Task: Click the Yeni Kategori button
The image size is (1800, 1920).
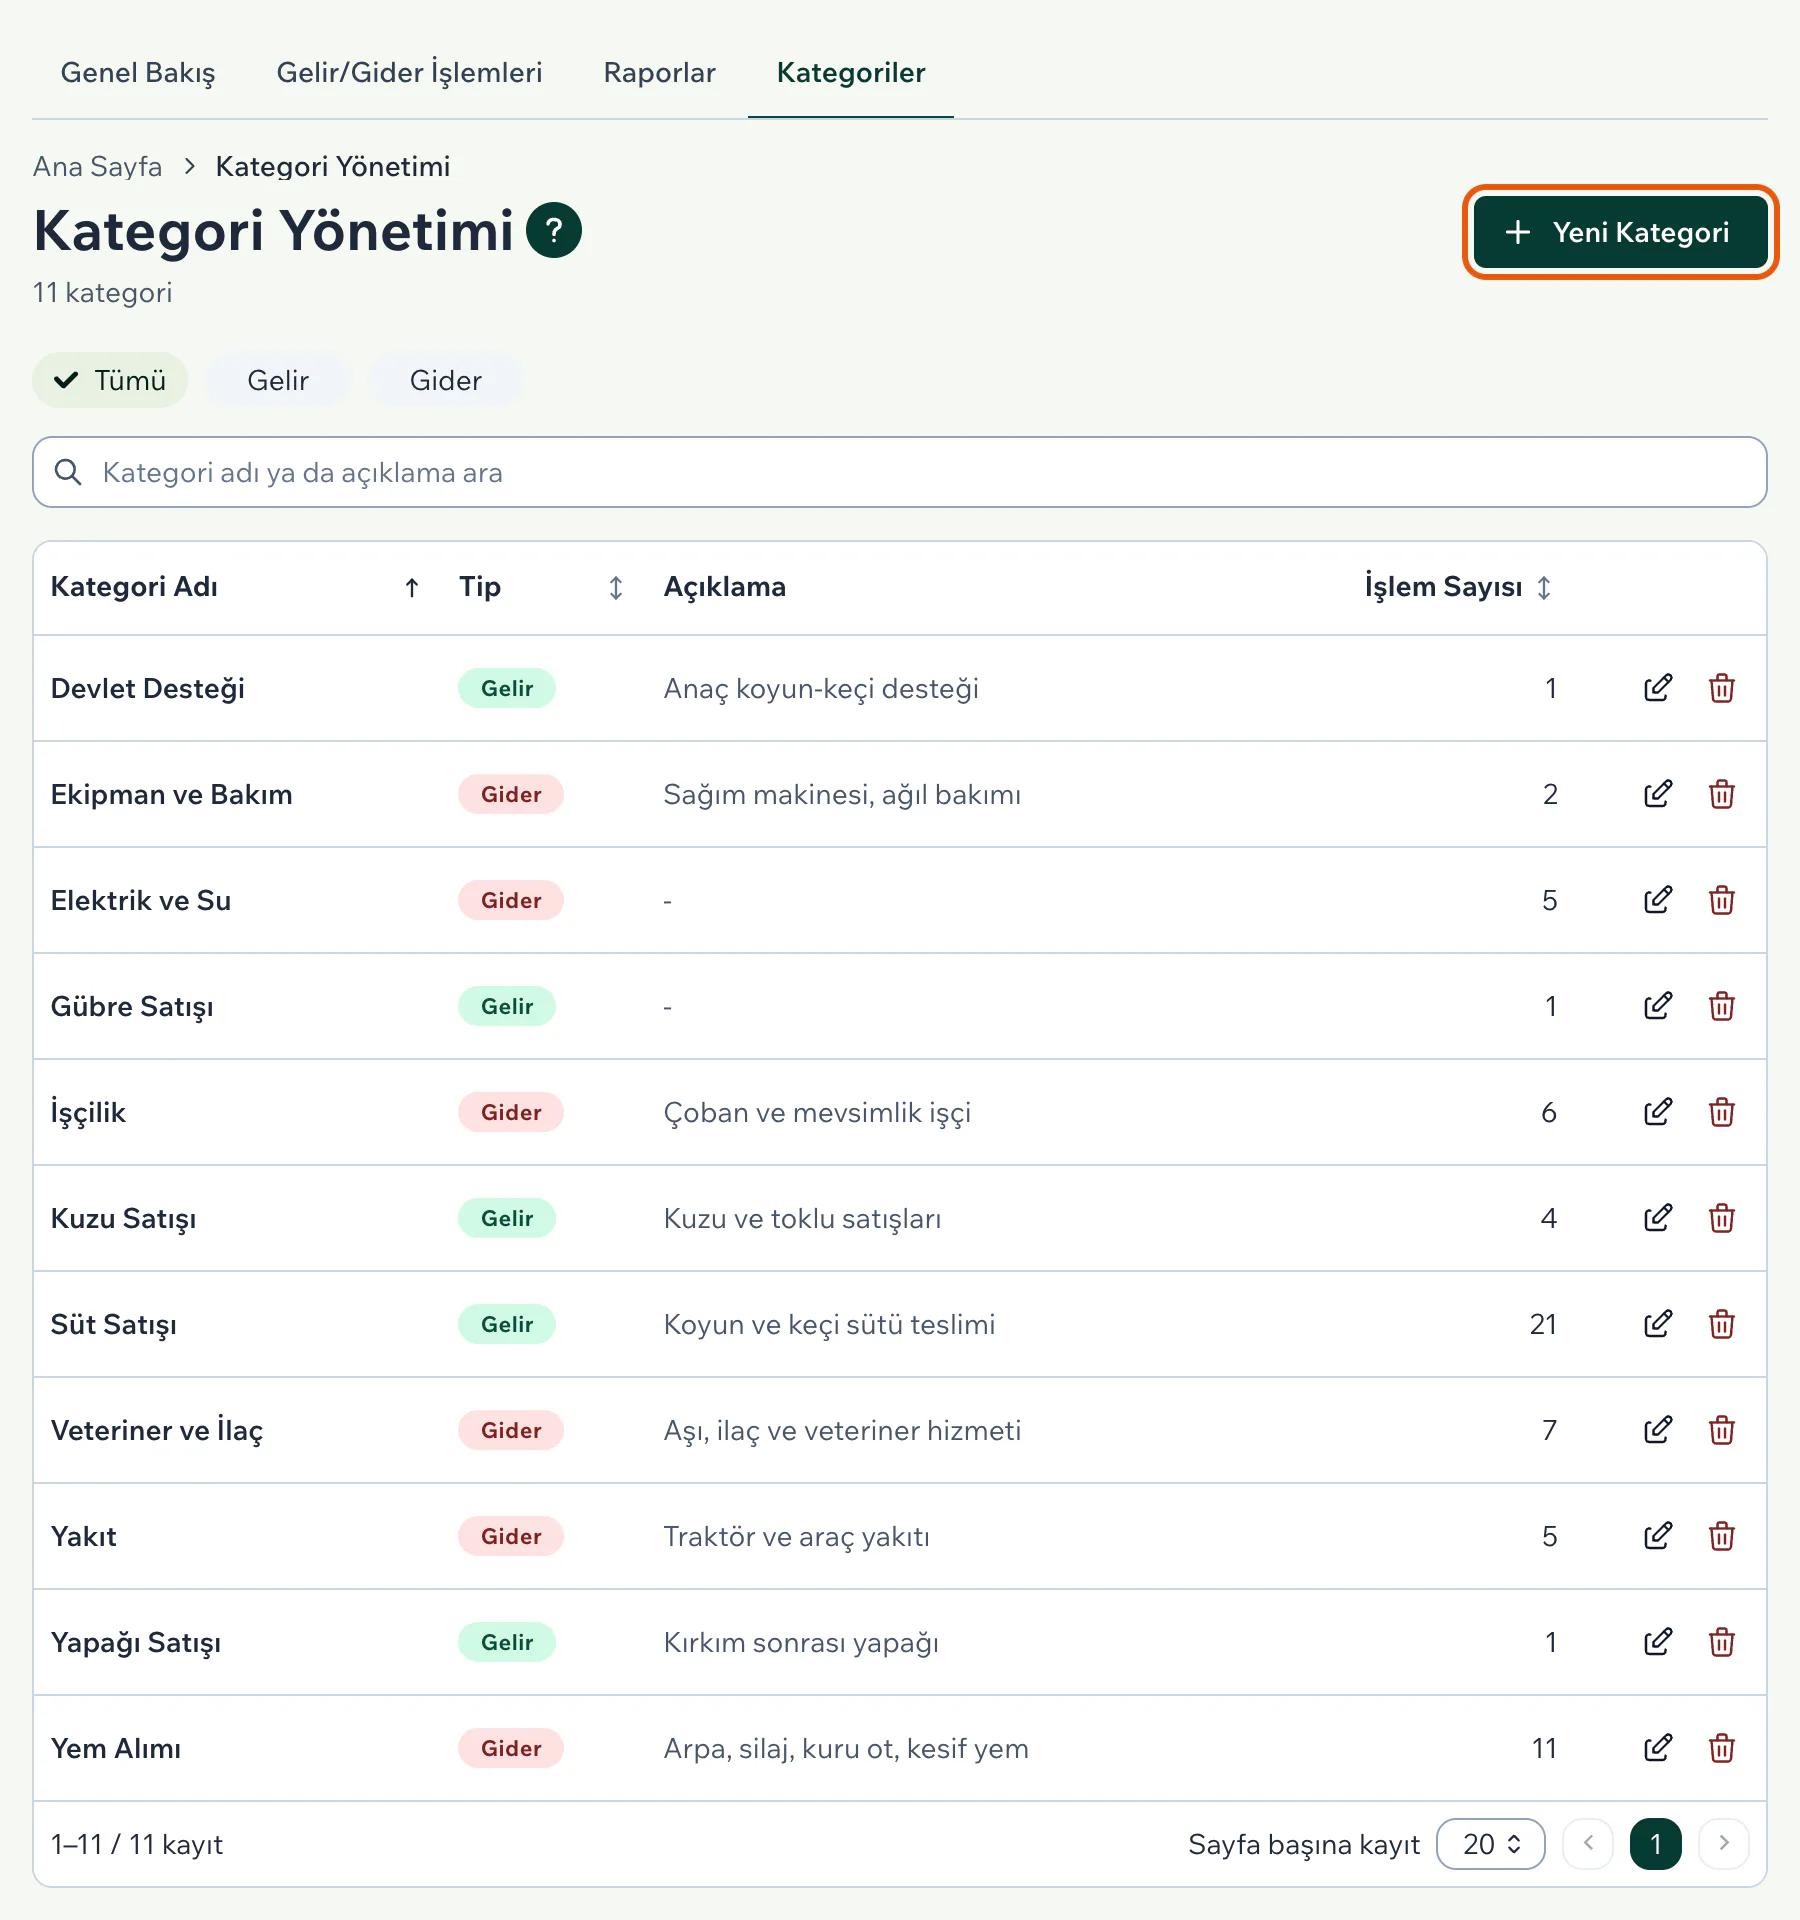Action: tap(1620, 232)
